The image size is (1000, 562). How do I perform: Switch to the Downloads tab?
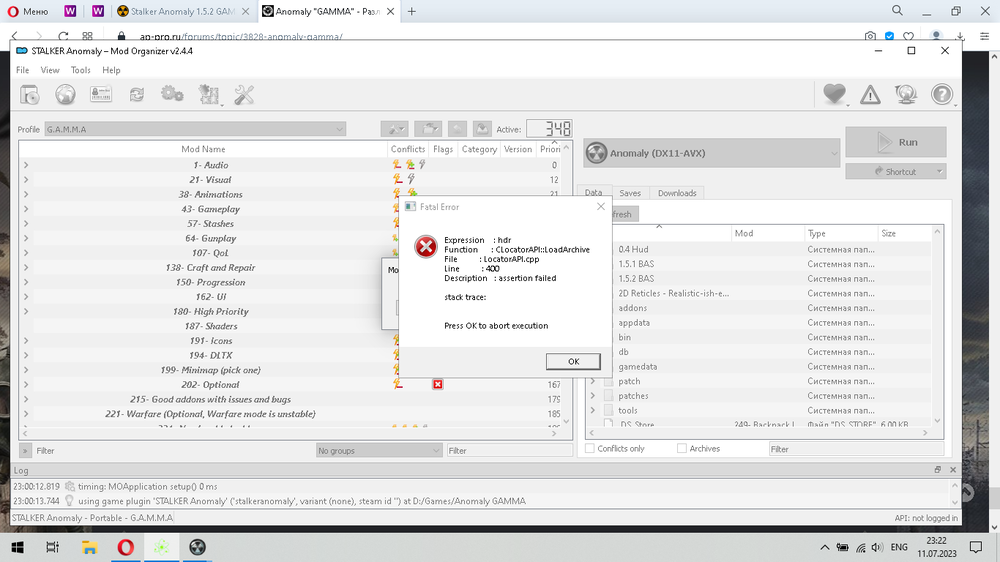point(677,193)
